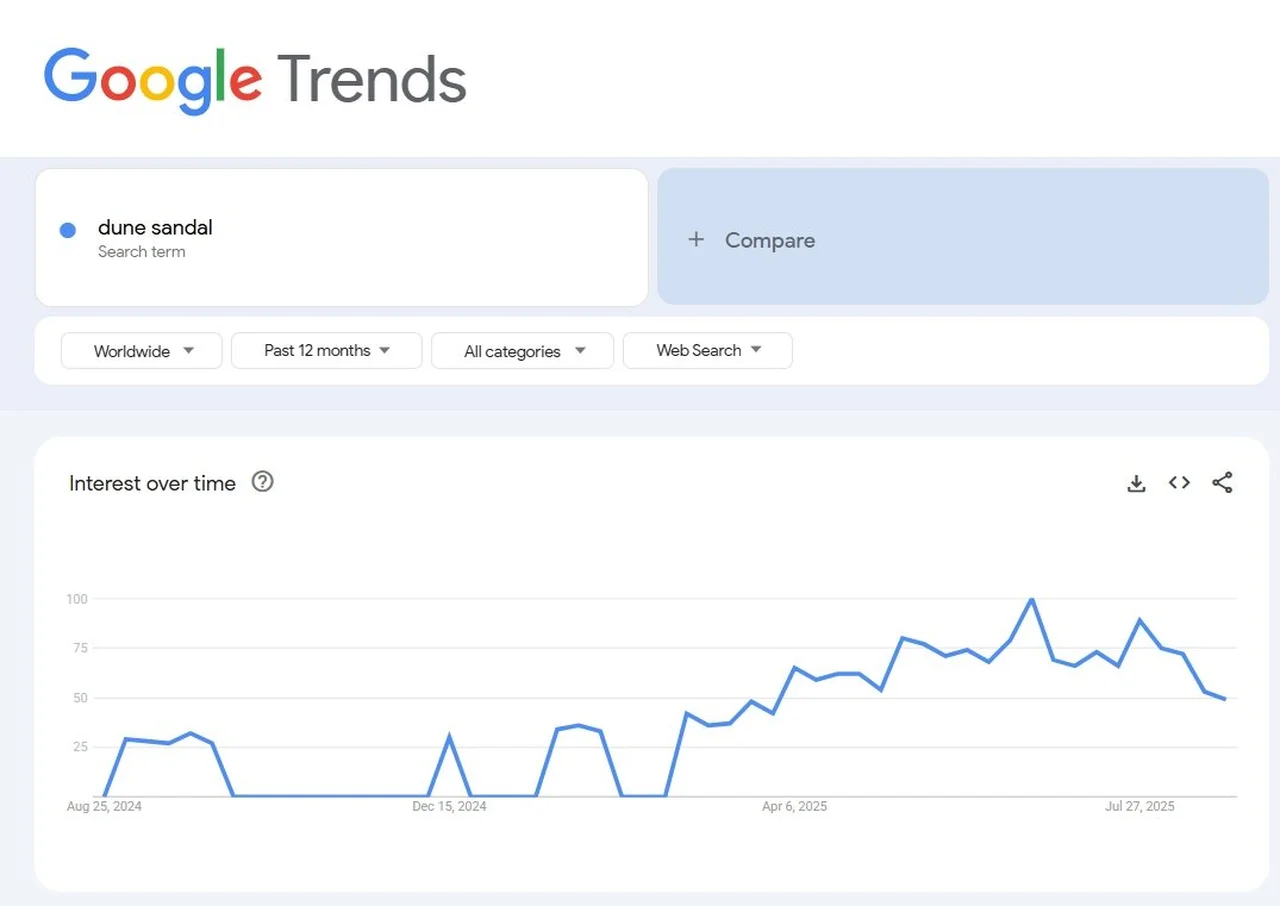The width and height of the screenshot is (1280, 906).
Task: Click the 100 value on the y-axis
Action: (x=76, y=599)
